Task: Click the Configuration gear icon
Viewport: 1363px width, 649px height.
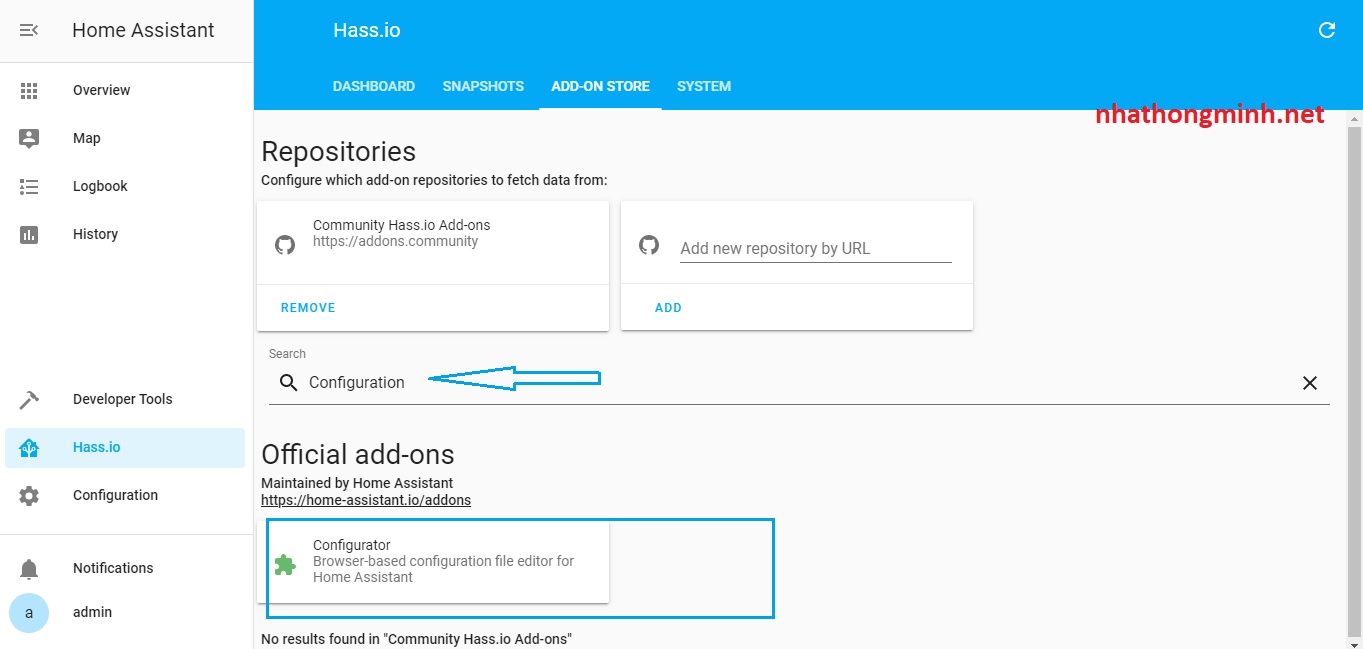Action: 29,495
